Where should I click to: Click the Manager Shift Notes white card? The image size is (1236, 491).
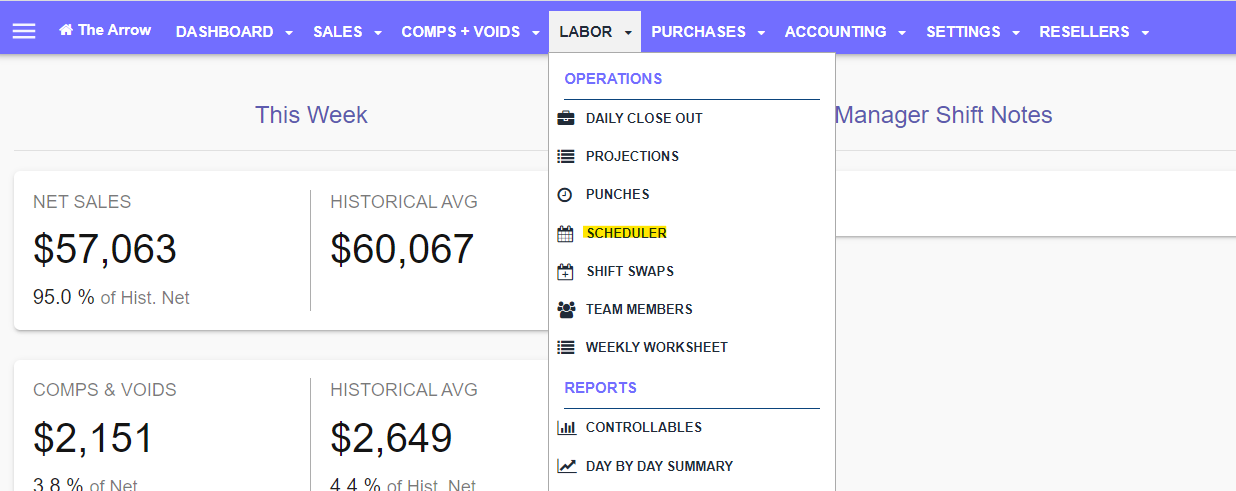(1035, 203)
